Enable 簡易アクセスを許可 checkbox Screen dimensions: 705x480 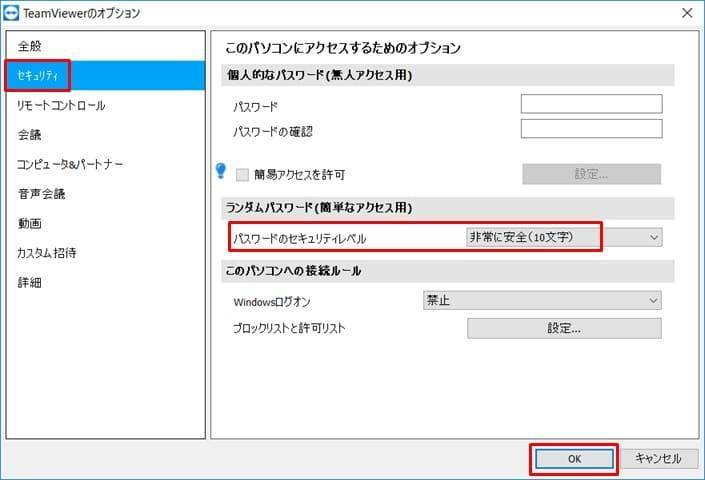pyautogui.click(x=242, y=174)
